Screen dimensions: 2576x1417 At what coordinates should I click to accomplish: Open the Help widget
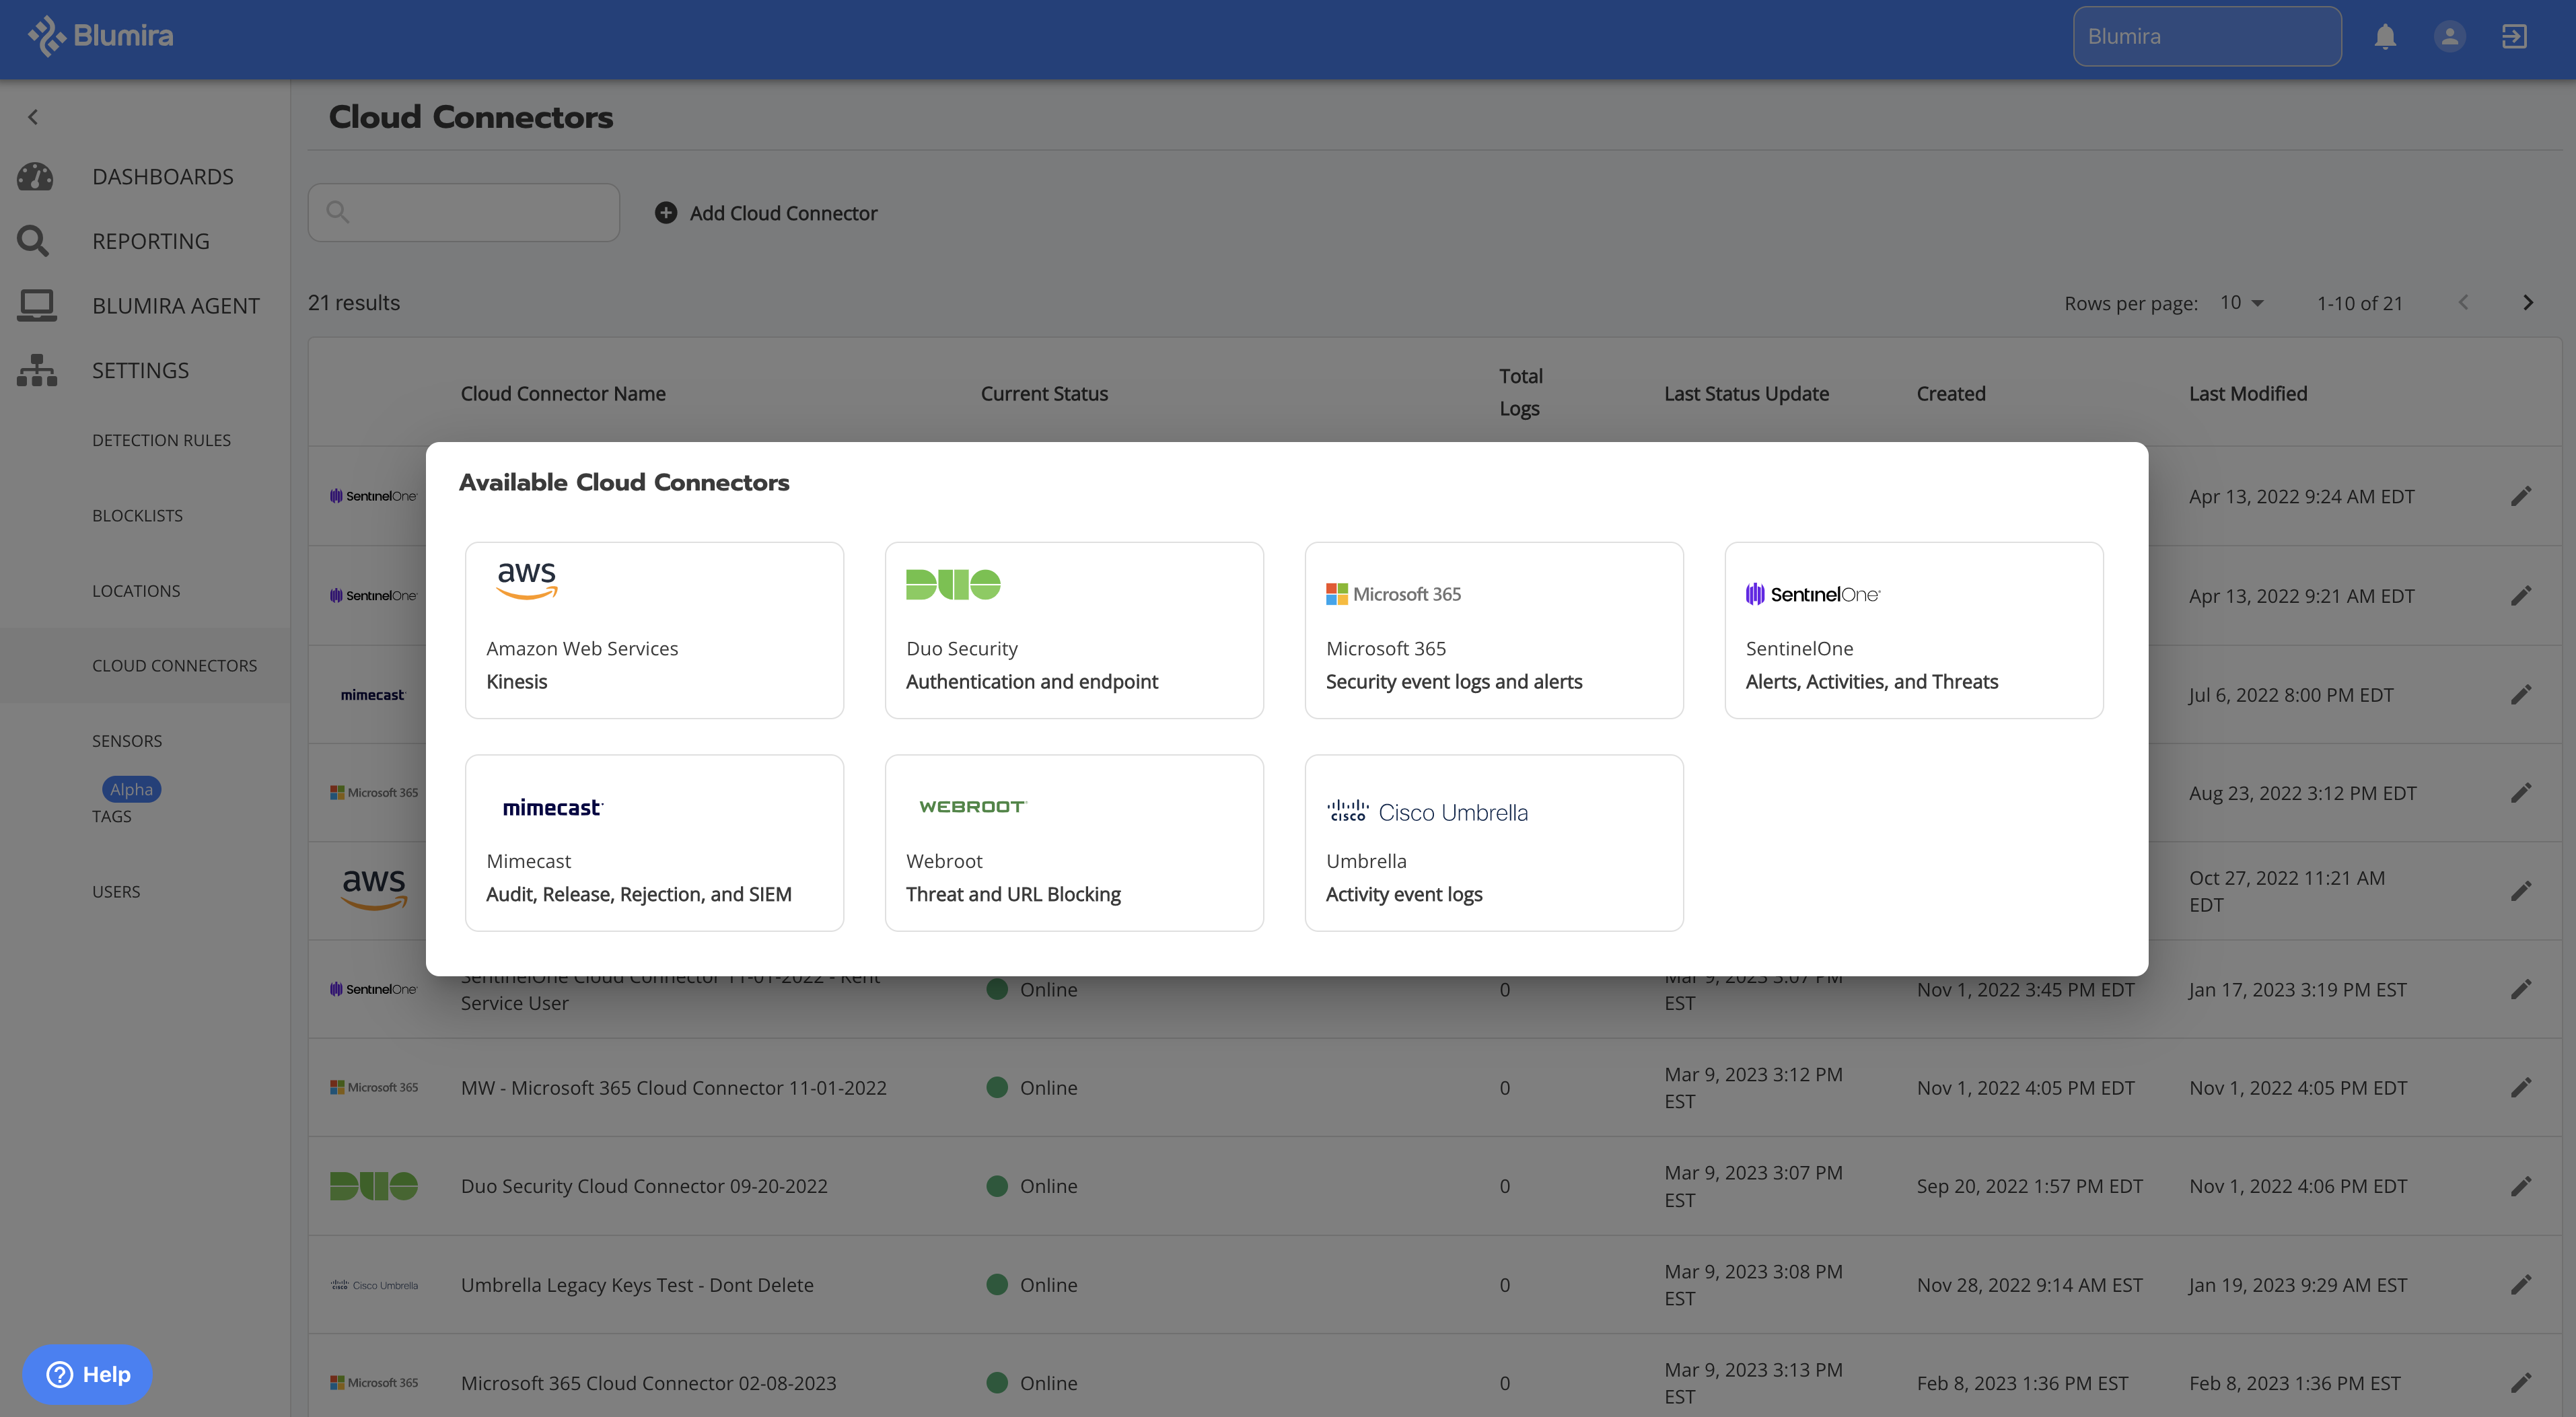pyautogui.click(x=87, y=1374)
